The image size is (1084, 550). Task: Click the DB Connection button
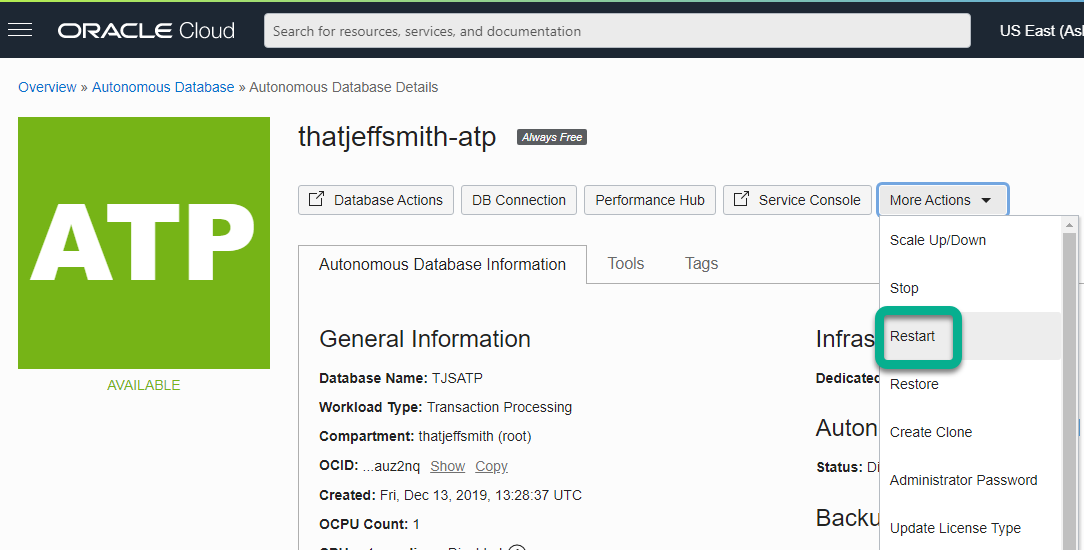click(x=519, y=200)
